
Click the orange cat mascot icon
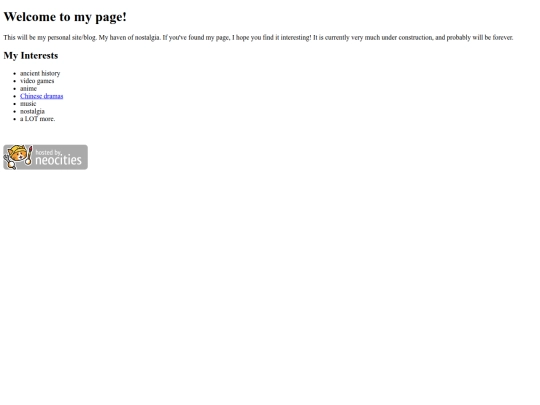17,155
